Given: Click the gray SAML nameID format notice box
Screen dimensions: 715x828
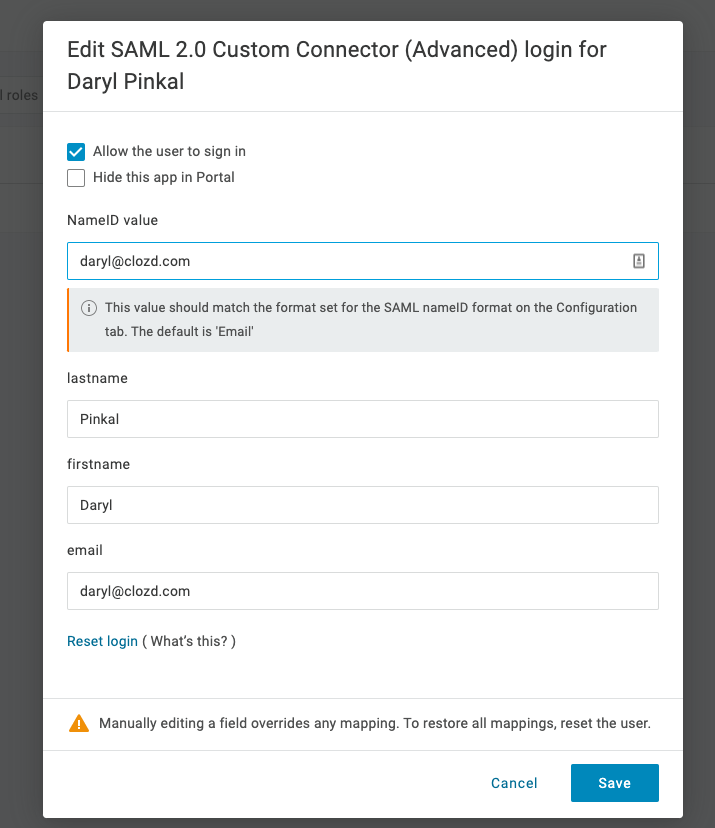Looking at the screenshot, I should point(363,318).
